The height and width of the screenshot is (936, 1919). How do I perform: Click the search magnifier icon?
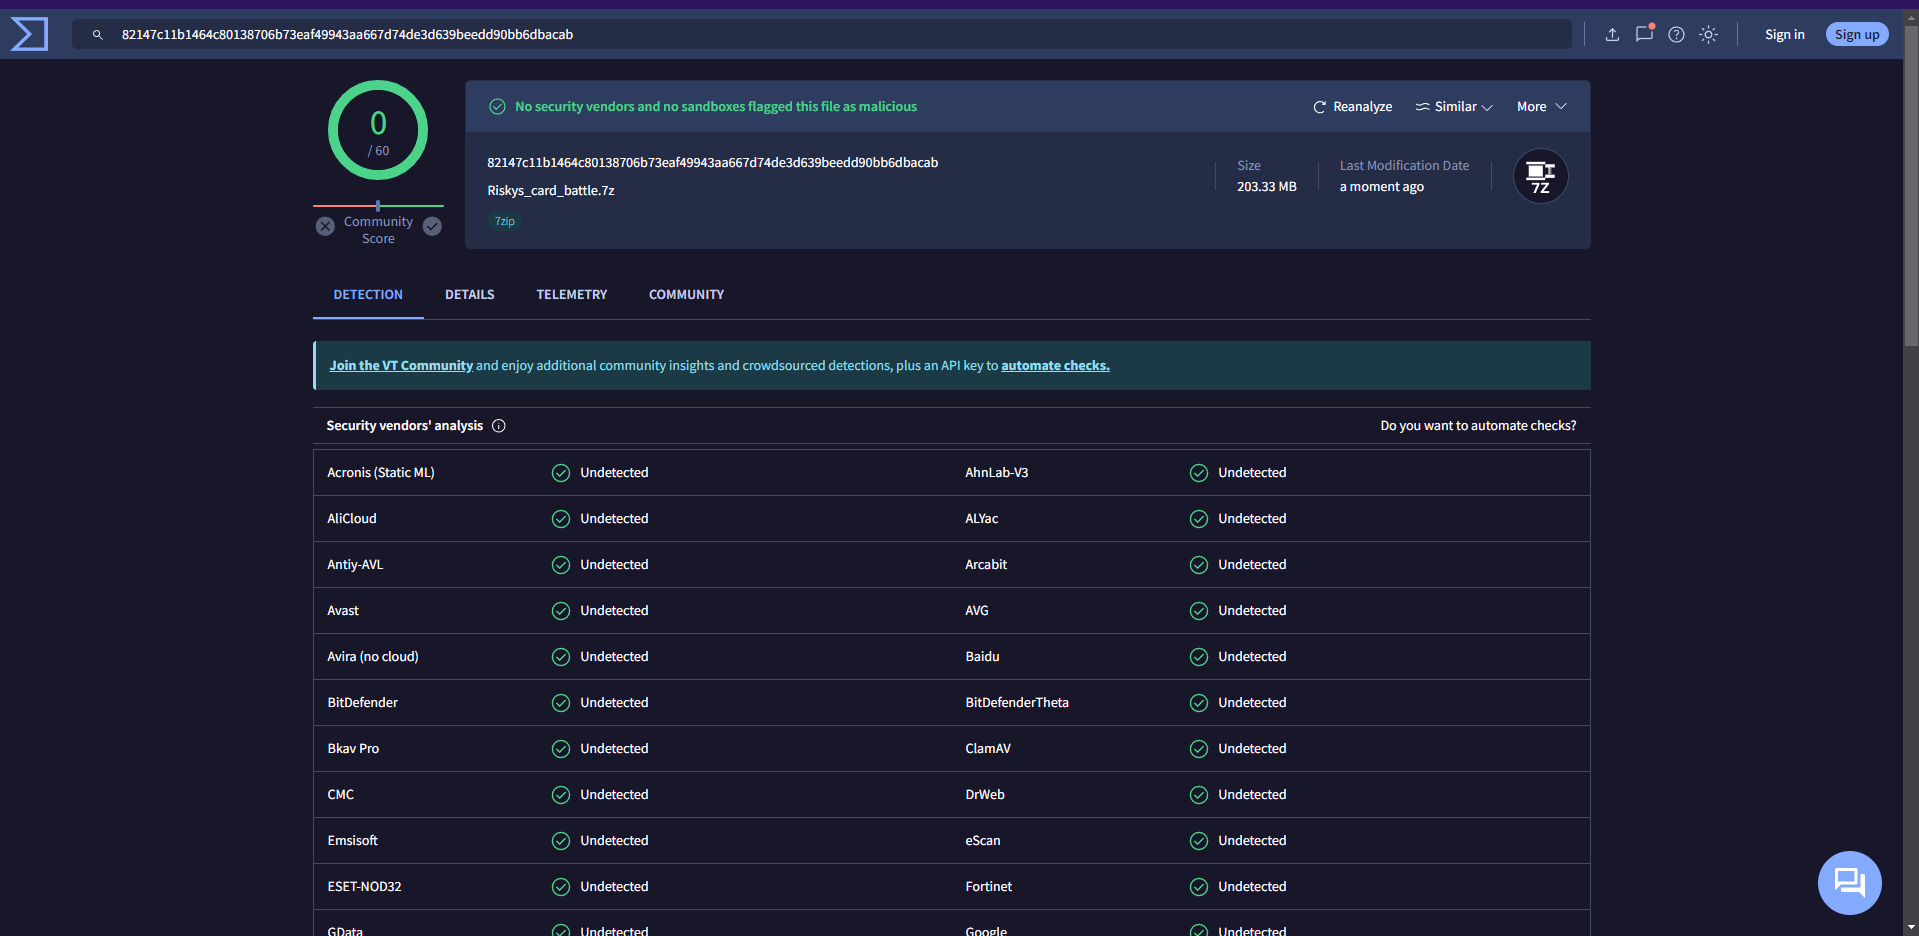click(97, 35)
